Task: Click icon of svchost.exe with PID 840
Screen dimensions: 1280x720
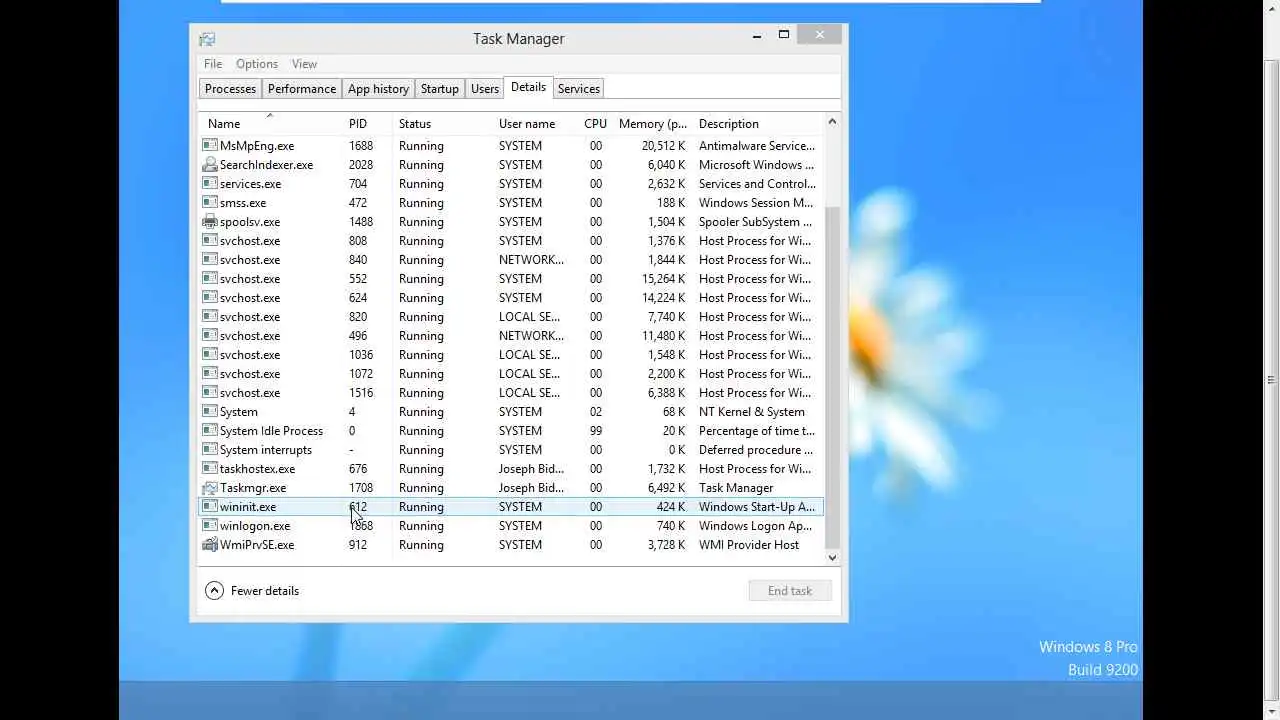Action: pos(210,259)
